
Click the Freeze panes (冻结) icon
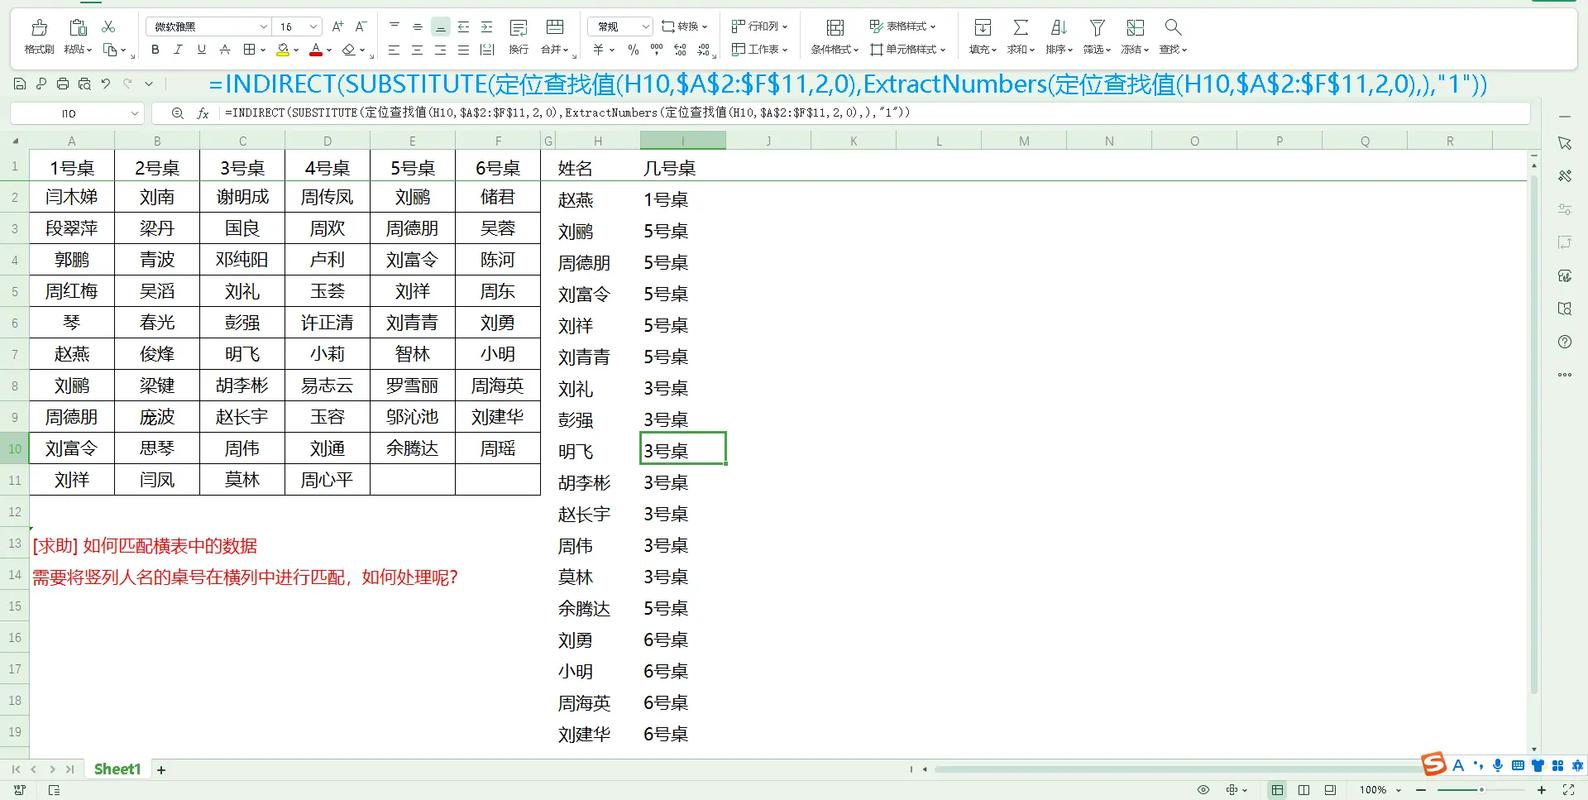1135,27
